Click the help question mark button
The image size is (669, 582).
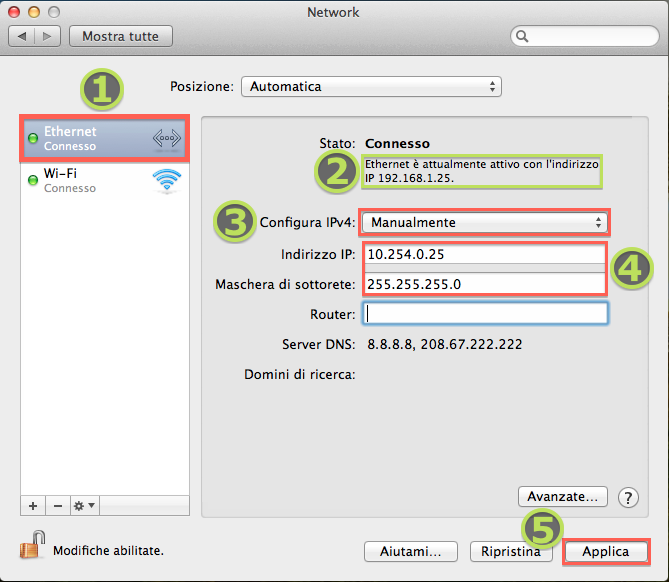628,497
